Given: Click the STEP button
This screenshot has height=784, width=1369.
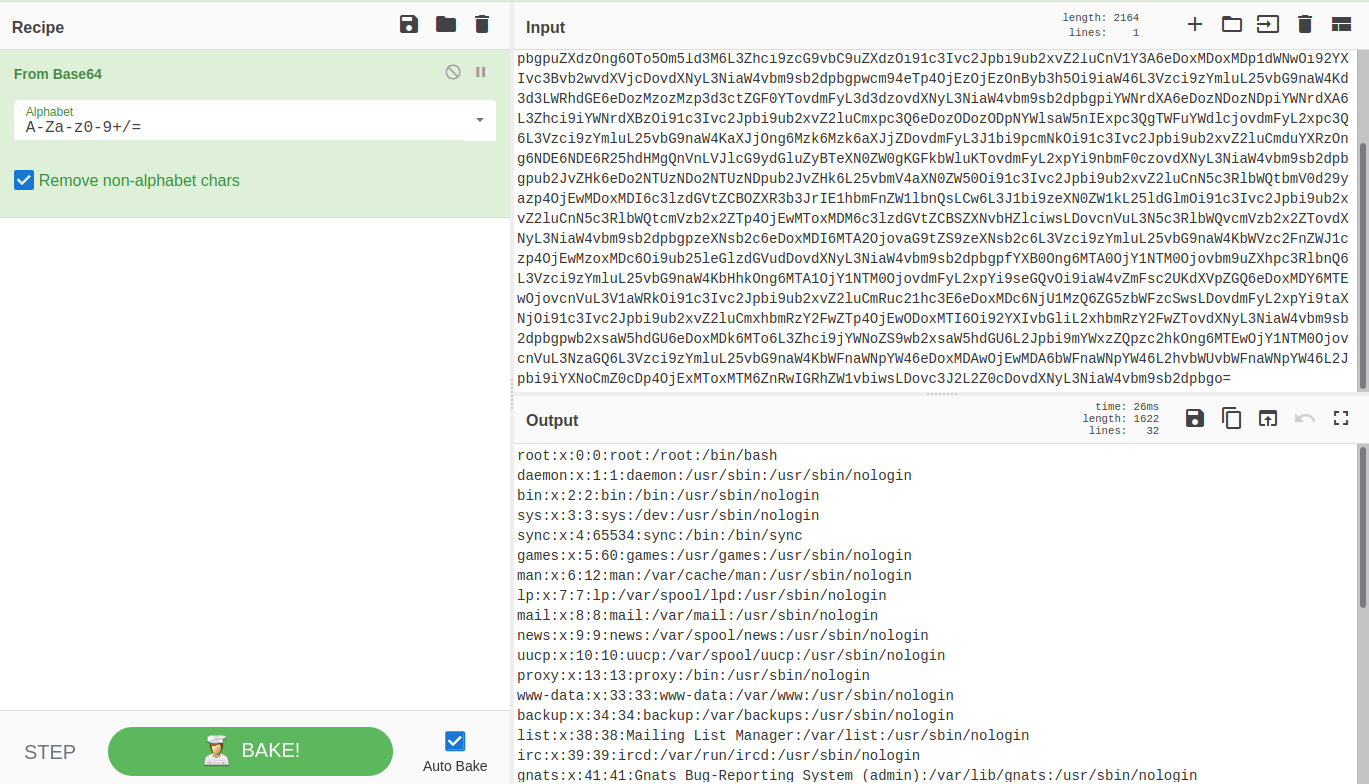Looking at the screenshot, I should point(50,752).
